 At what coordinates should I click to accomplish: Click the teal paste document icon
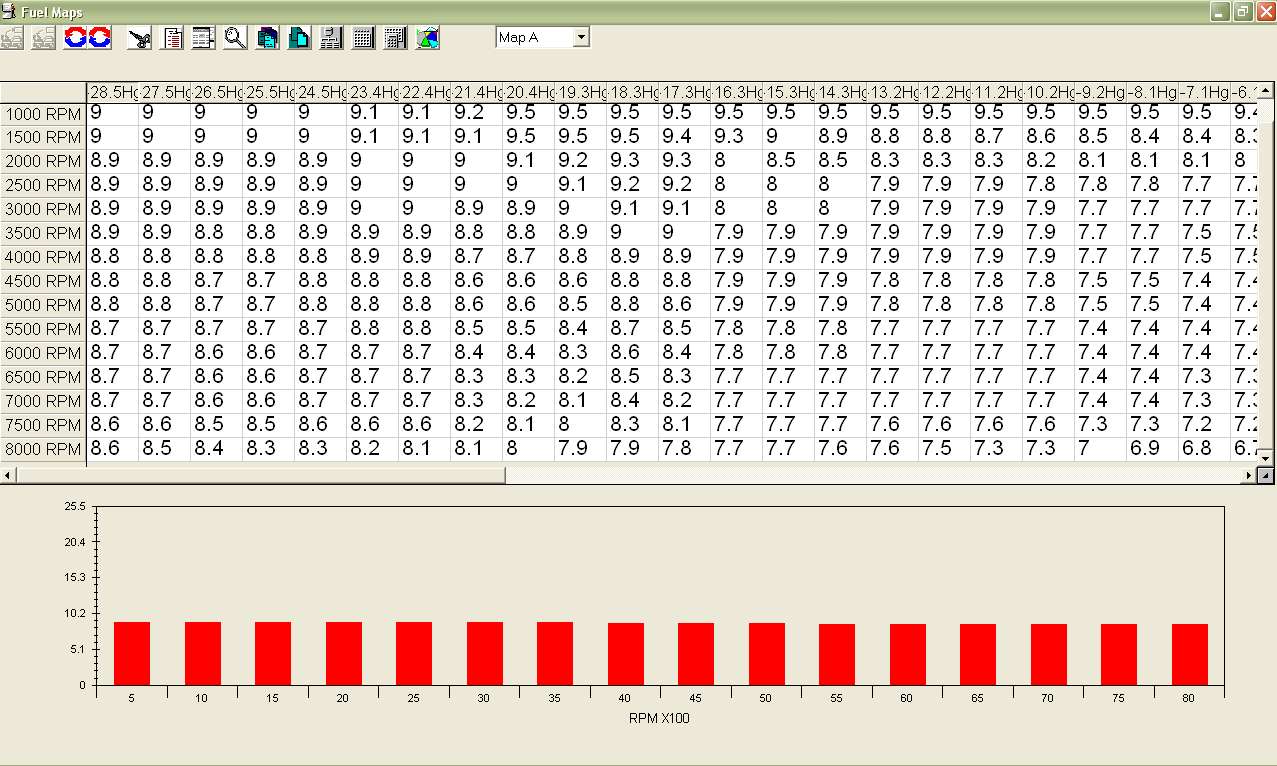[x=299, y=38]
